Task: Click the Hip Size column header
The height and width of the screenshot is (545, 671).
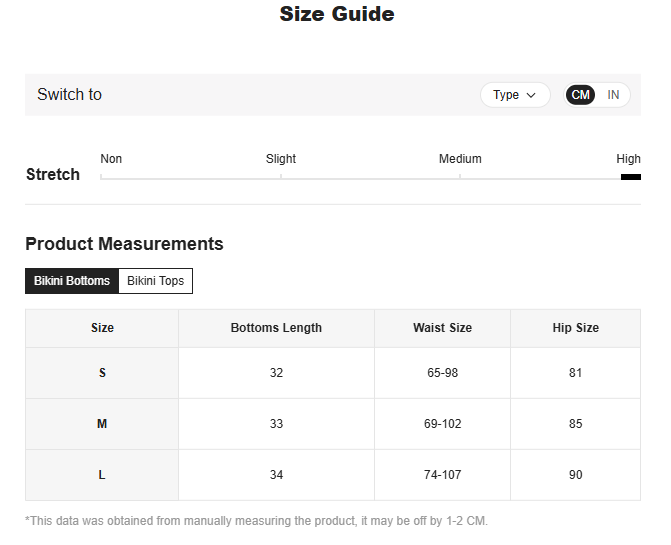Action: coord(575,328)
